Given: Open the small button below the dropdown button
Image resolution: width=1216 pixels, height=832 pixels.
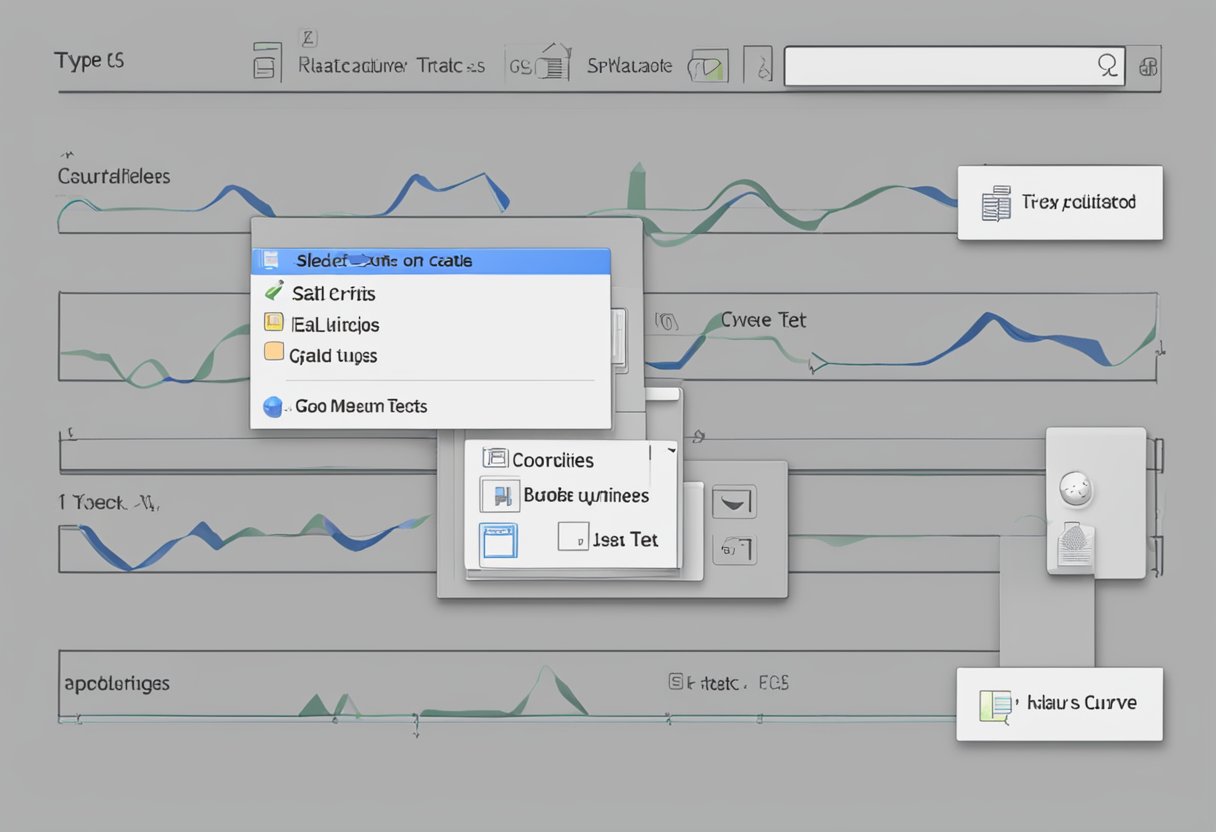Looking at the screenshot, I should [x=733, y=548].
